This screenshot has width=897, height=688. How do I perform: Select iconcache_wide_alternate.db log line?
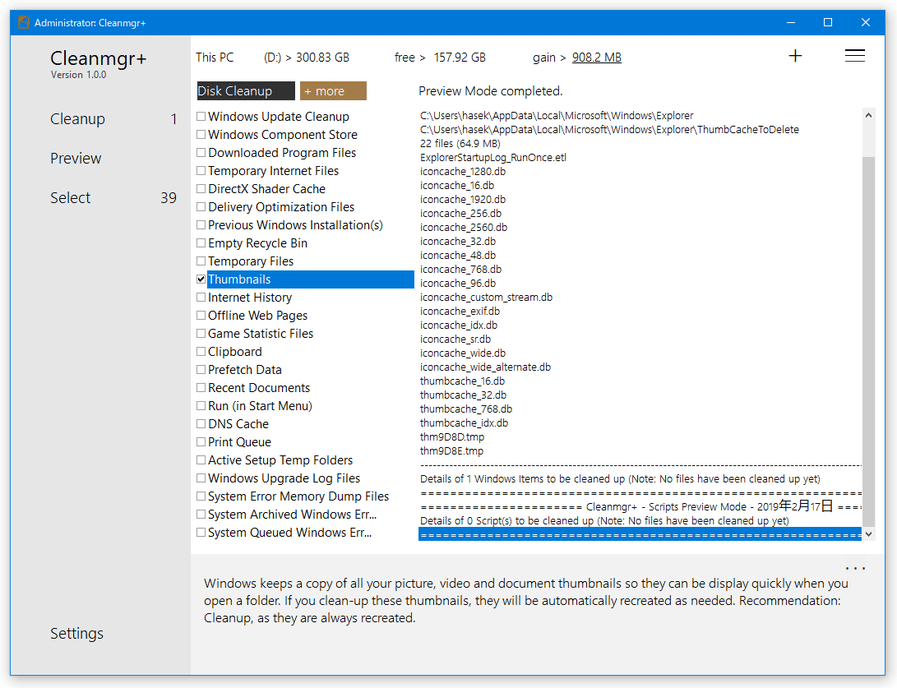(485, 367)
